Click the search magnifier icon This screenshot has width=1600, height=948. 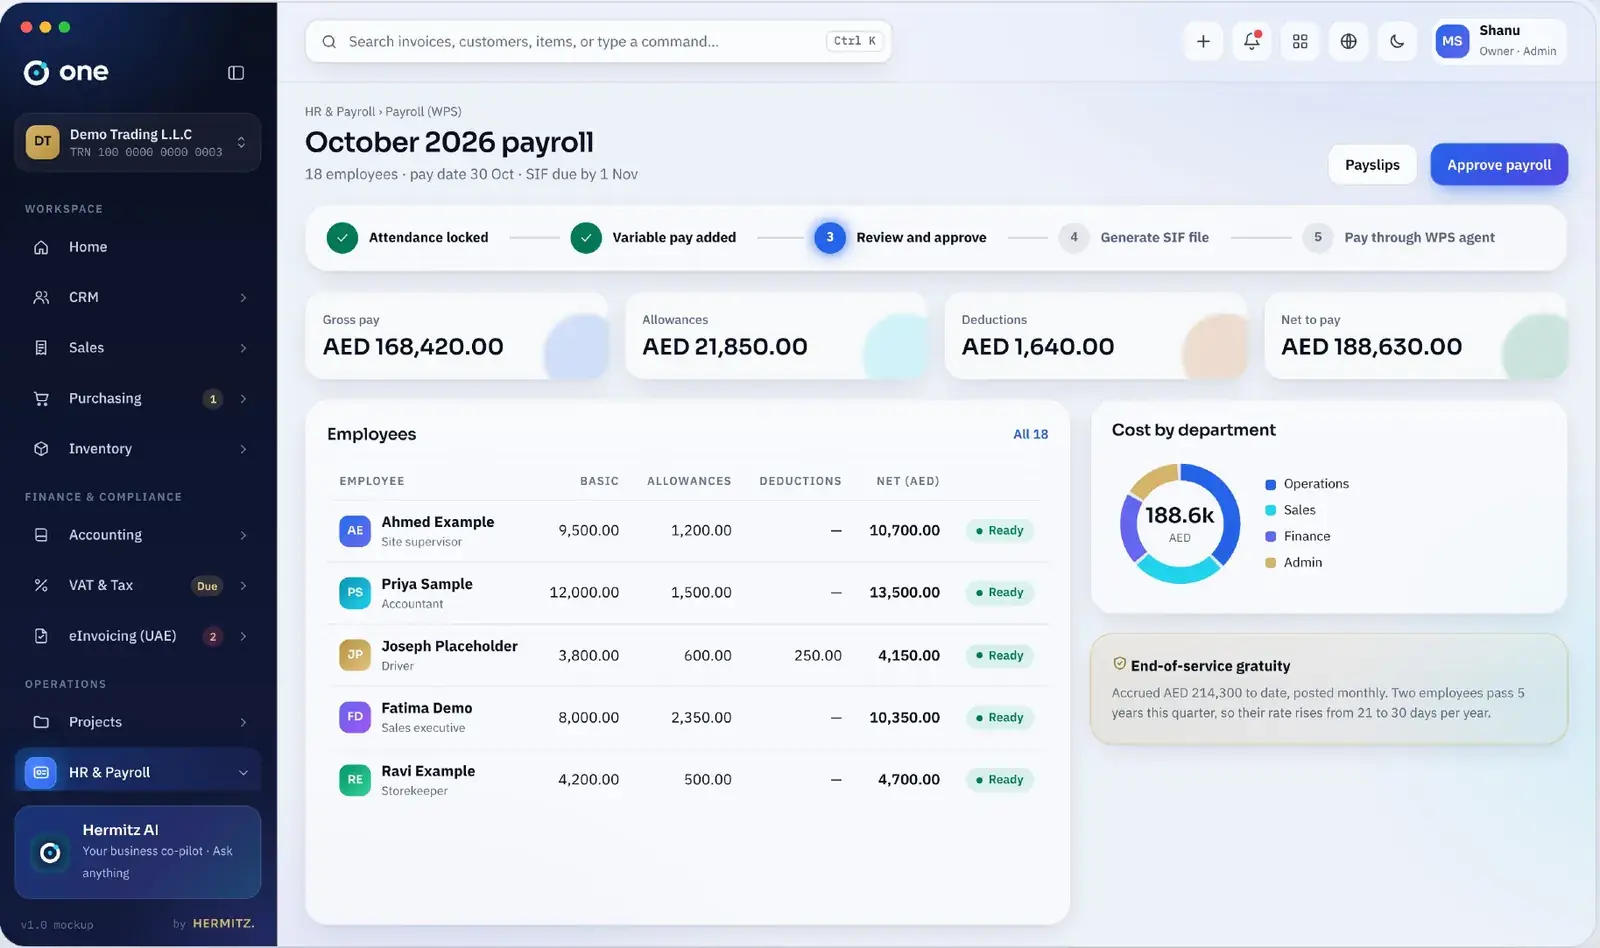328,42
